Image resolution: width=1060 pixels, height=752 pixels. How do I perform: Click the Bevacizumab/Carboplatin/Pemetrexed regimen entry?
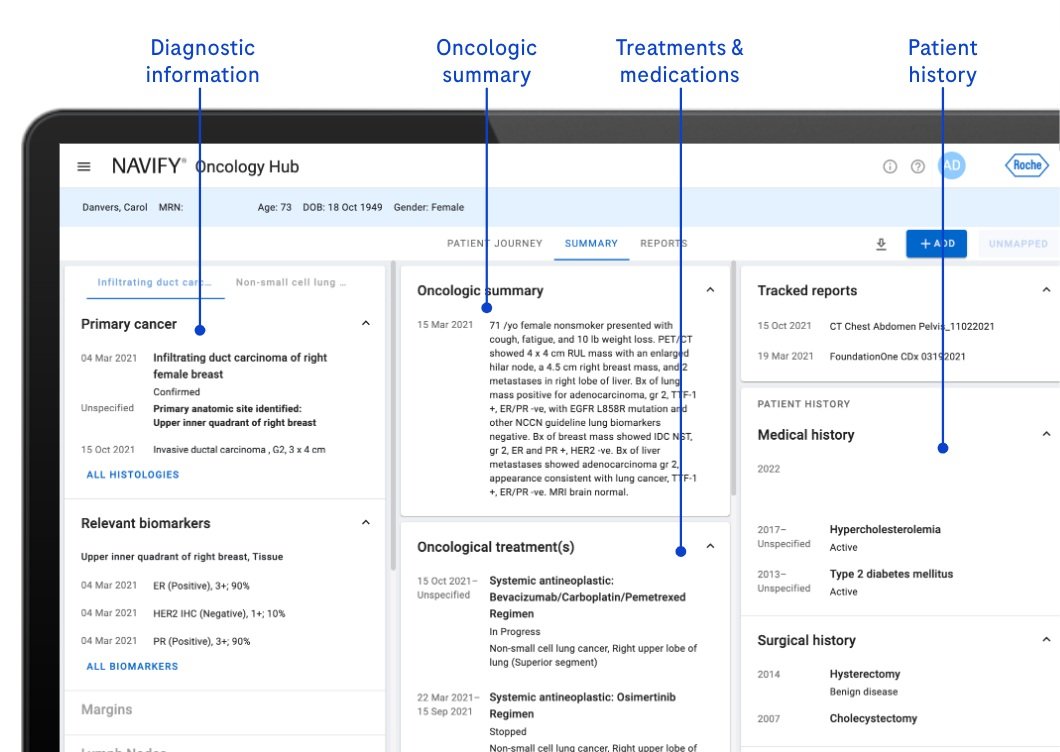pyautogui.click(x=587, y=597)
